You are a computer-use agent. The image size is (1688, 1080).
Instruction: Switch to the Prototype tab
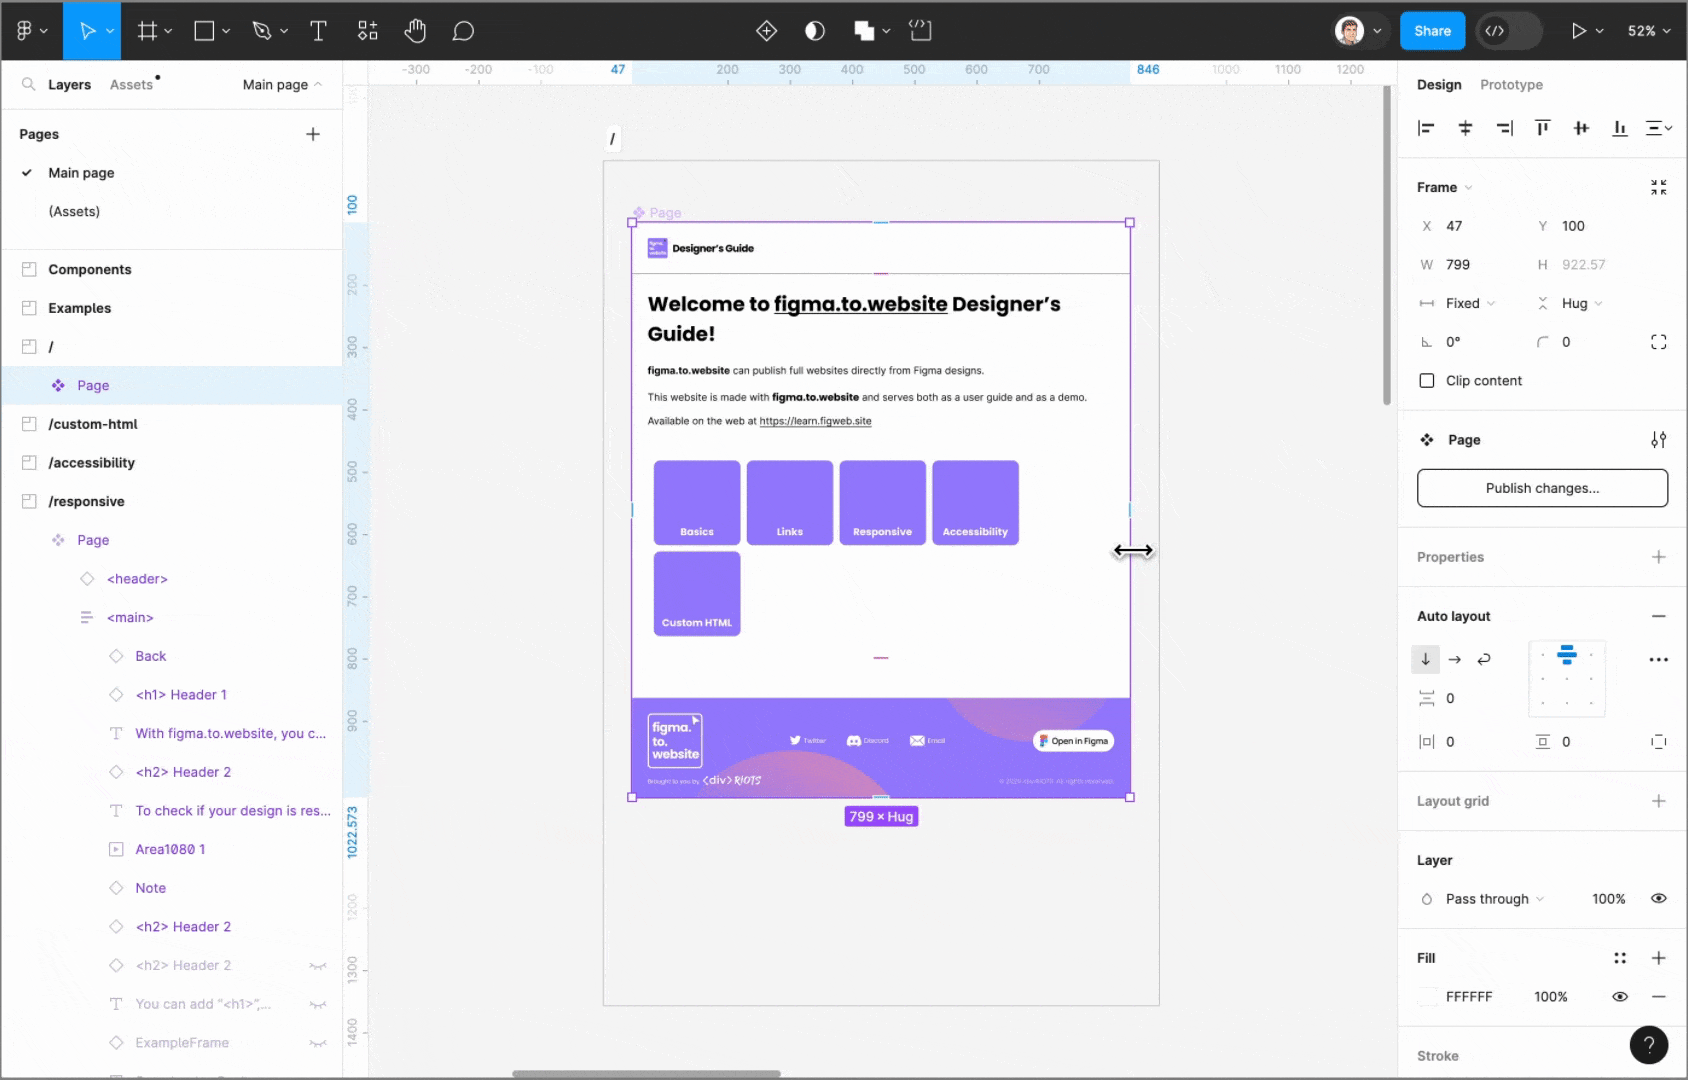[1511, 84]
